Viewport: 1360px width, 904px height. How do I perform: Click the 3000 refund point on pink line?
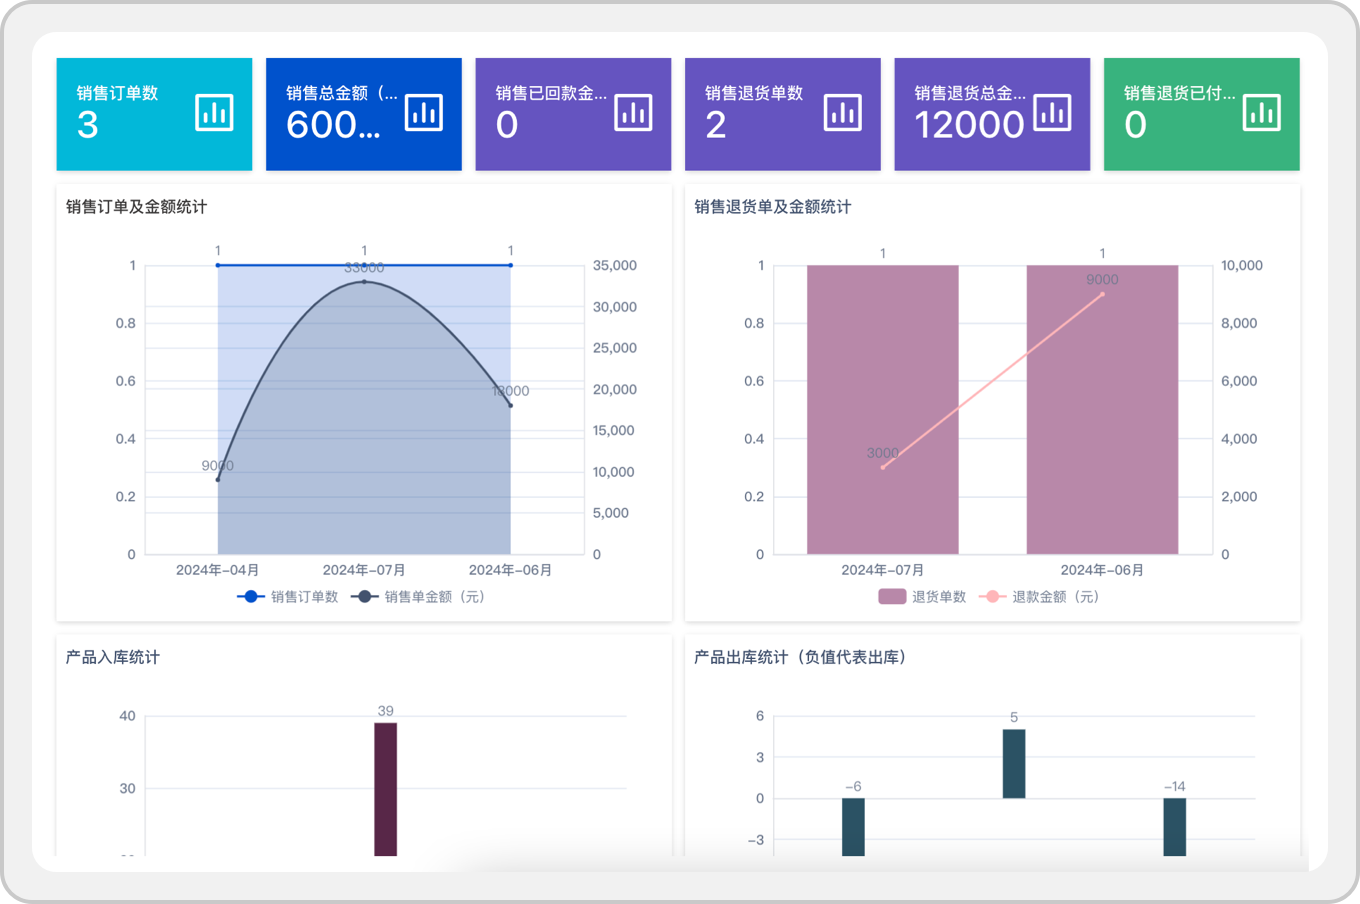[x=883, y=467]
